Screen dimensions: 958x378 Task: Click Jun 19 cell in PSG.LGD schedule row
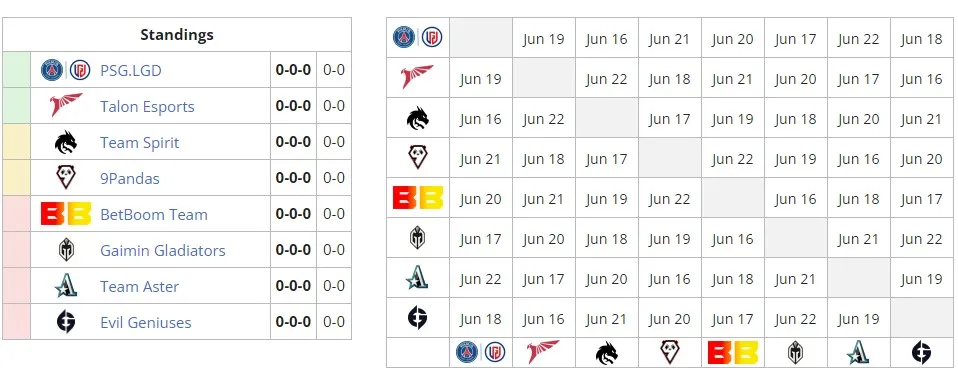pos(544,38)
